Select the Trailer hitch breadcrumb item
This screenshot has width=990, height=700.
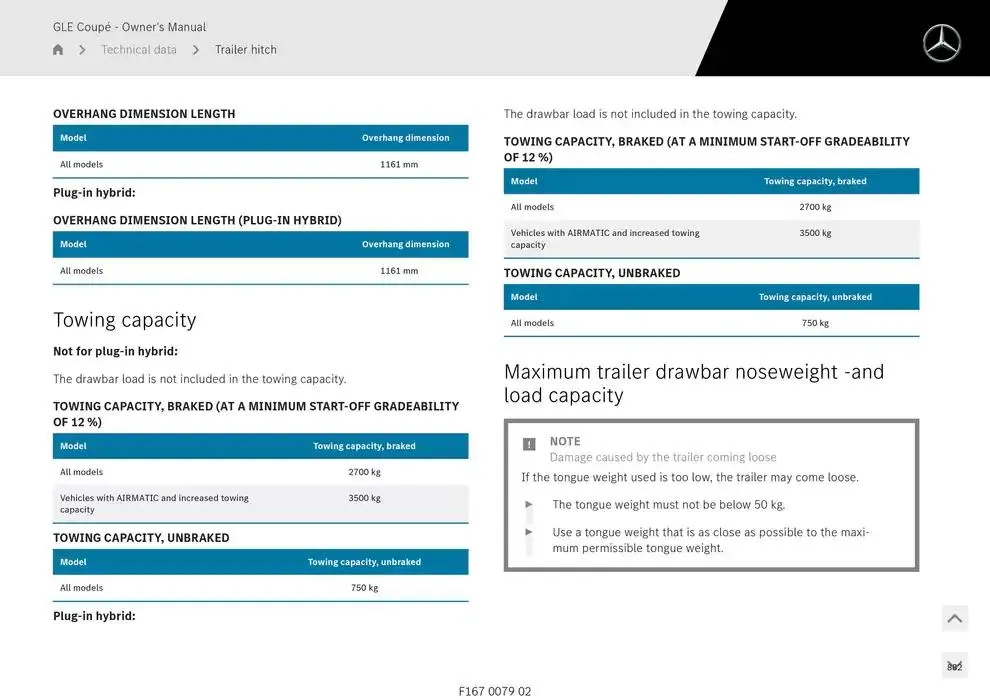pyautogui.click(x=246, y=50)
